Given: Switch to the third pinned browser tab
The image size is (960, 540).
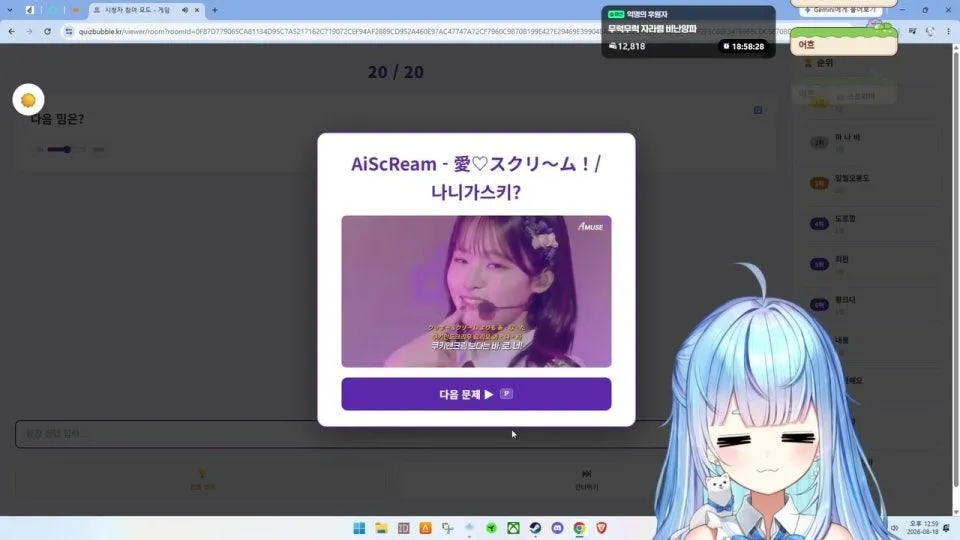Looking at the screenshot, I should point(75,10).
